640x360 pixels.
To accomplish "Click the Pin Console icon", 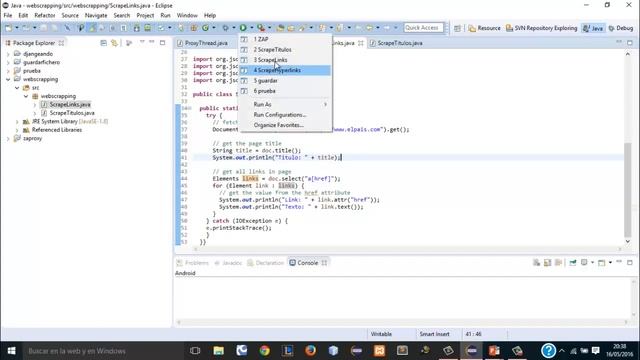I will [x=573, y=262].
